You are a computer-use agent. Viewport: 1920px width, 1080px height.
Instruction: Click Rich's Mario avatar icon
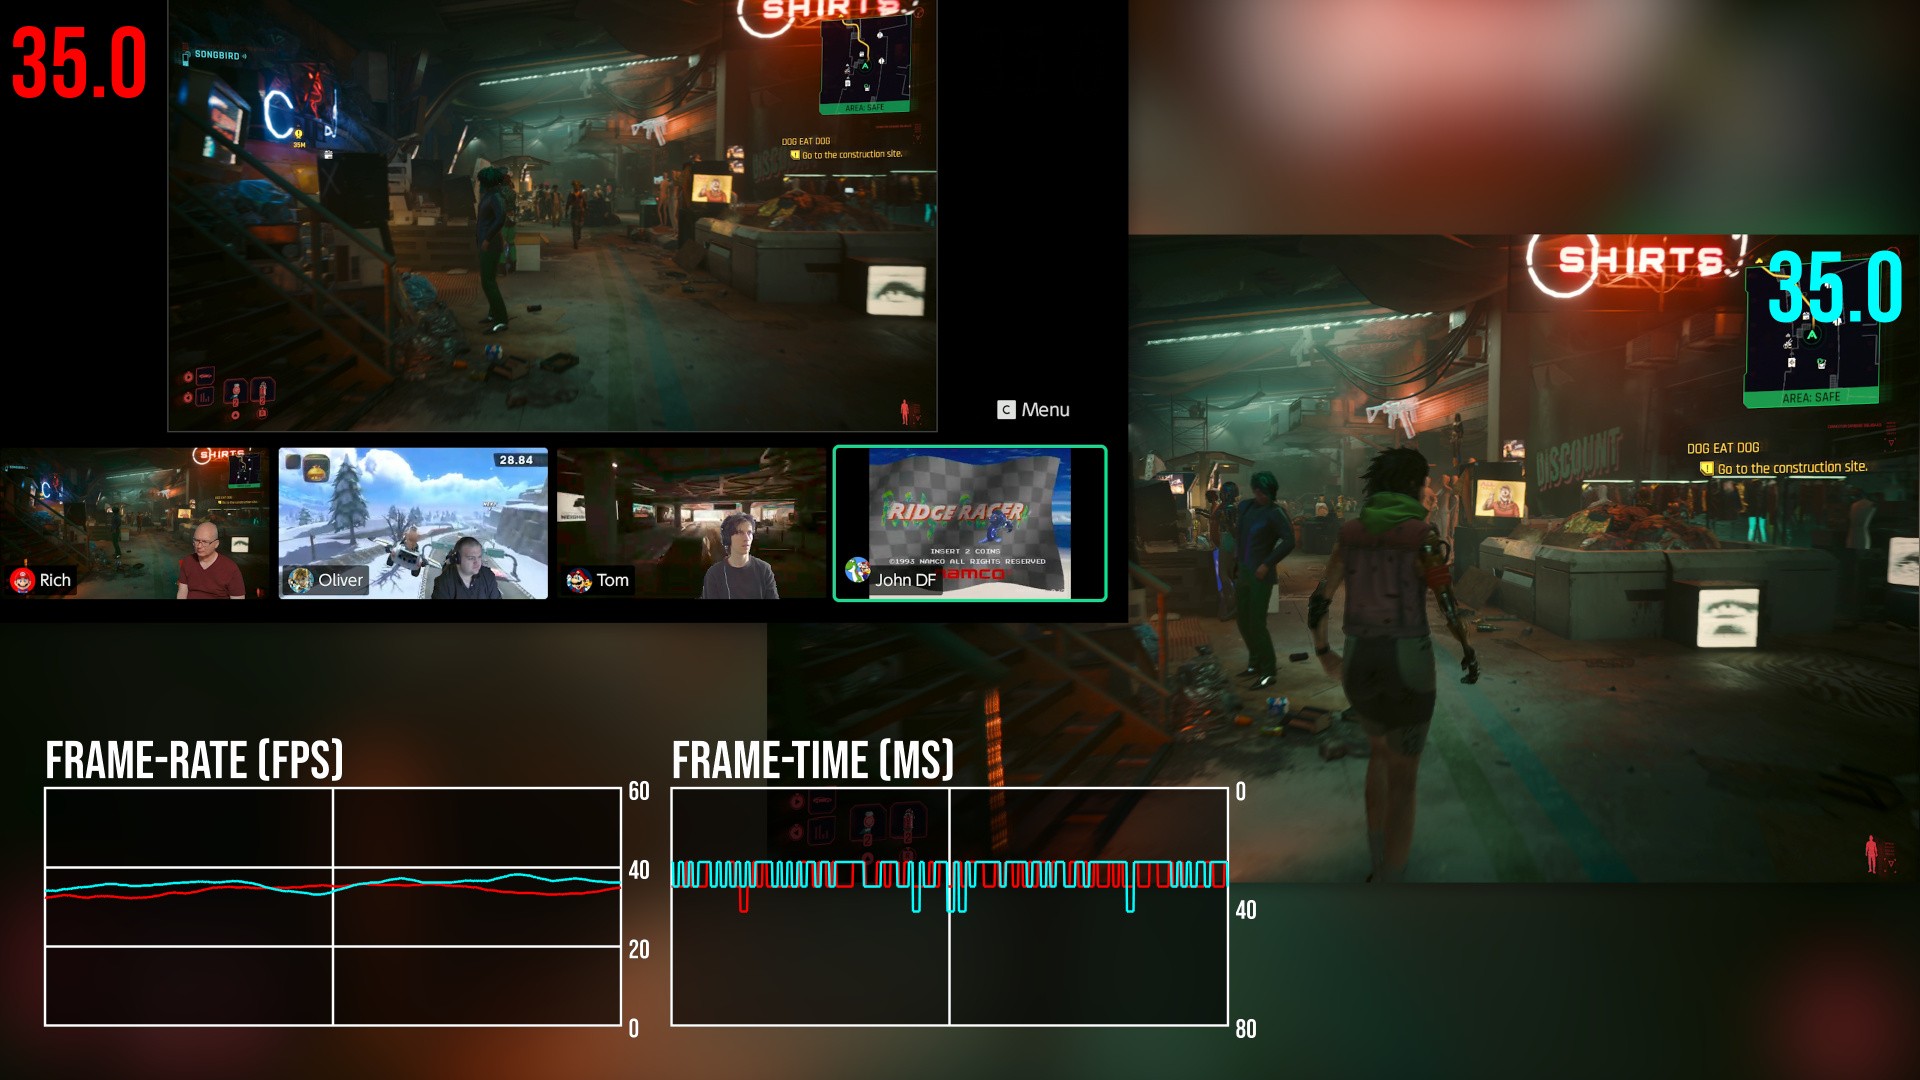click(22, 580)
